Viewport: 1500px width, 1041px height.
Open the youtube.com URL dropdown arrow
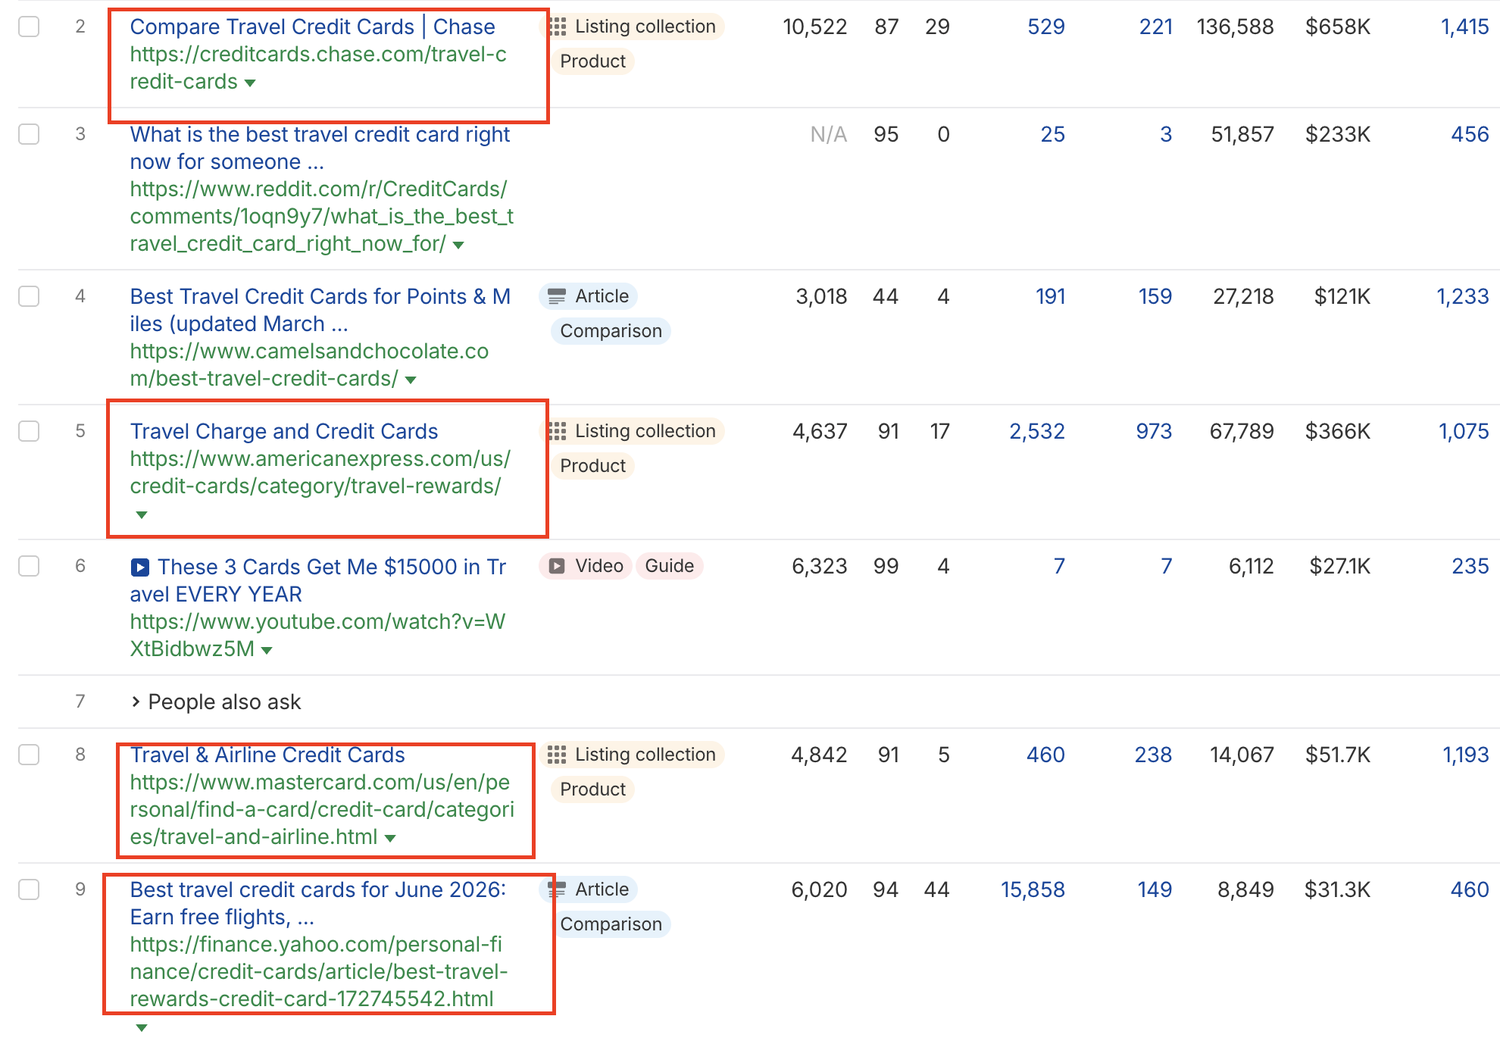pos(267,650)
